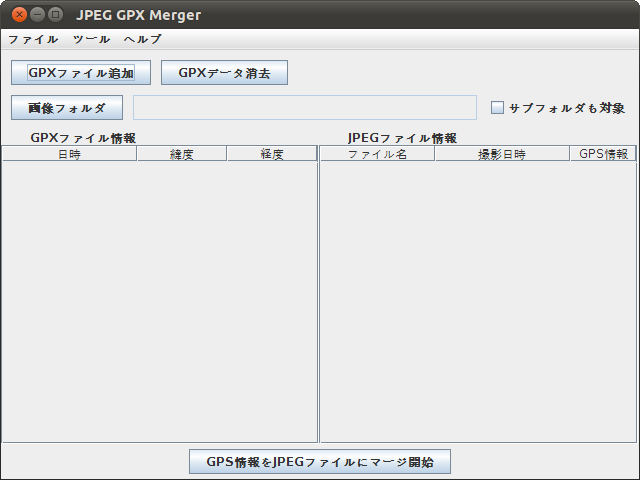
Task: Open the ファイル menu
Action: pos(33,39)
